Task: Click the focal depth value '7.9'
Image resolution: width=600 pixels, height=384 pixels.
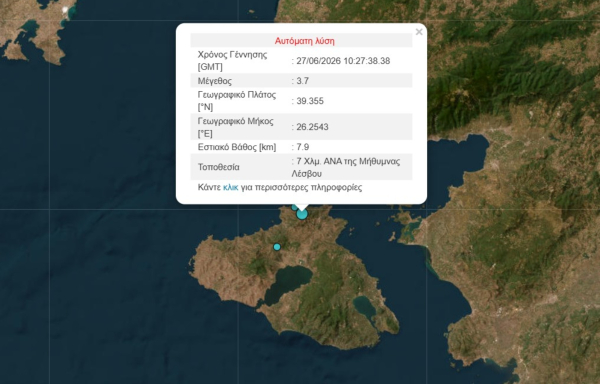Action: [x=302, y=147]
